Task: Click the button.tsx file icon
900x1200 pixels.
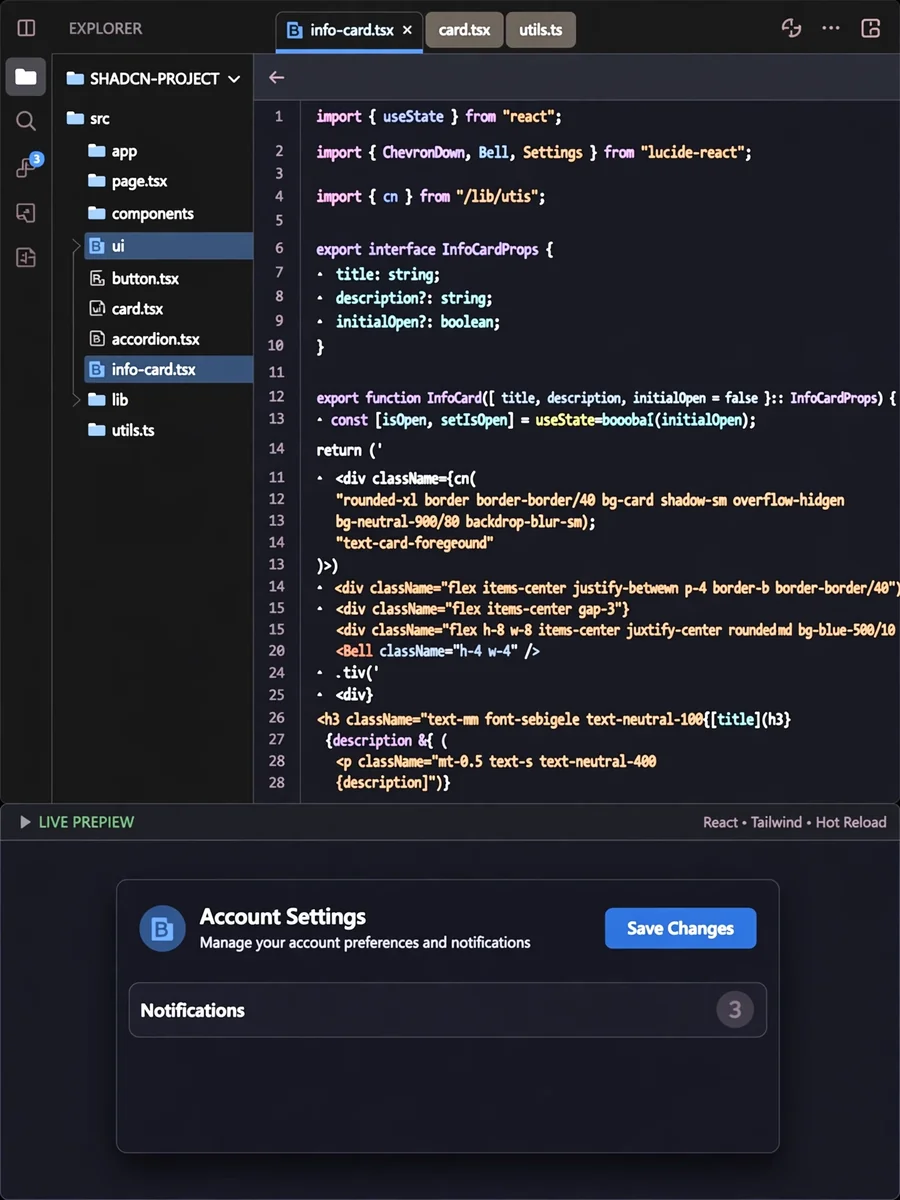Action: pos(97,278)
